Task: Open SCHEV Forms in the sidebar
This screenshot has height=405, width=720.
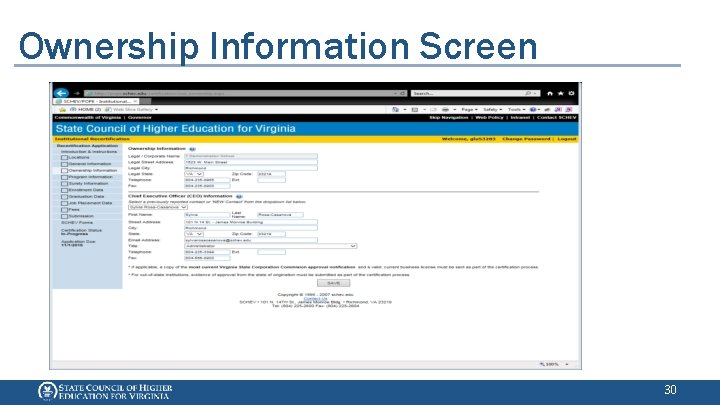Action: point(77,223)
